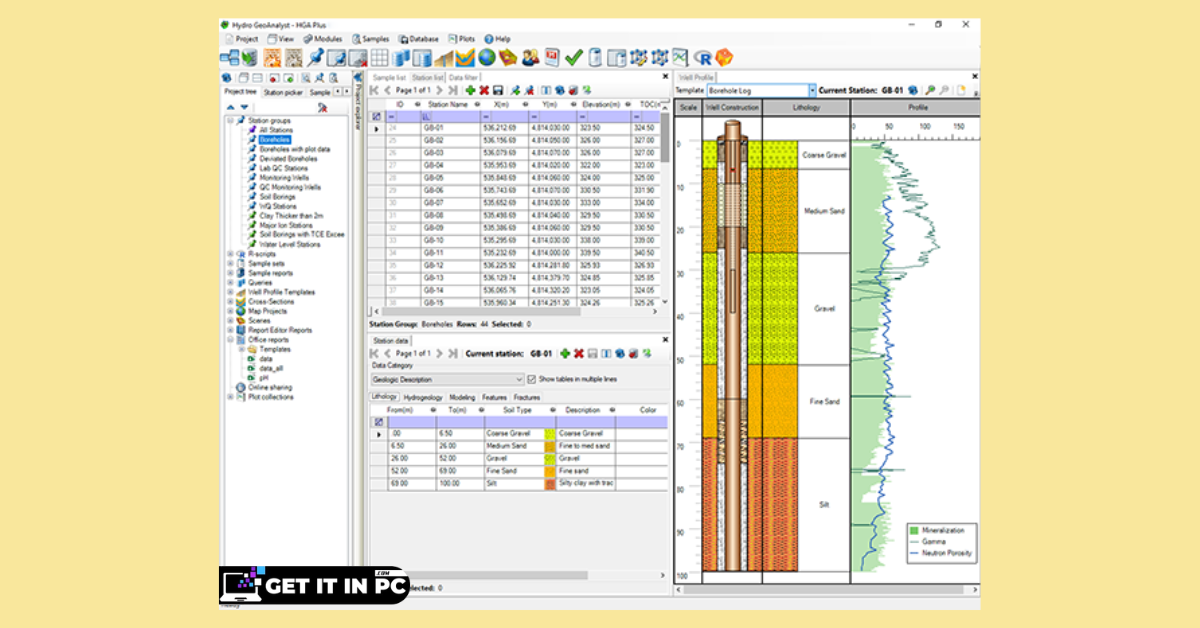Click magnifier icon in Well Profile toolbar
This screenshot has width=1200, height=628.
click(931, 90)
